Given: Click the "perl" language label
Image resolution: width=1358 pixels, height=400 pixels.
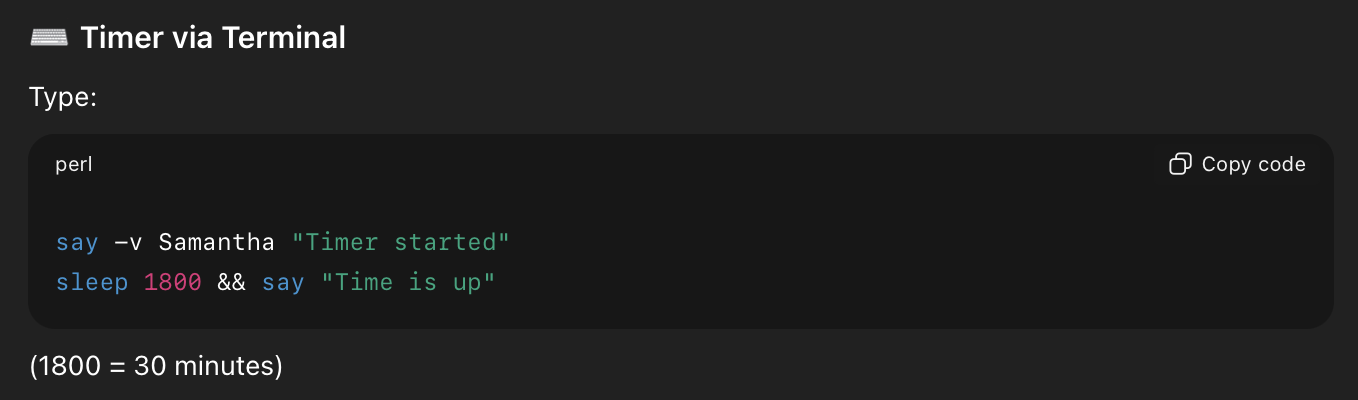Looking at the screenshot, I should click(74, 164).
